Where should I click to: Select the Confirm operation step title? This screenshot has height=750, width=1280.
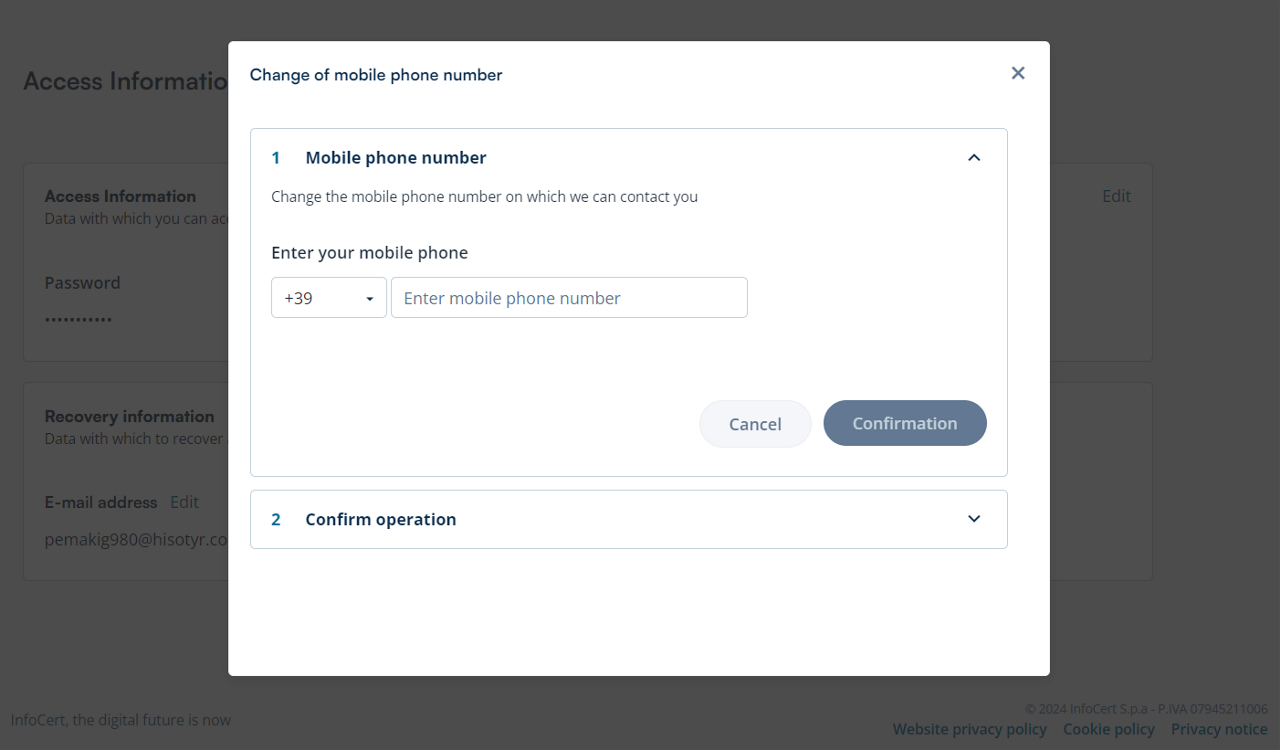click(x=381, y=519)
